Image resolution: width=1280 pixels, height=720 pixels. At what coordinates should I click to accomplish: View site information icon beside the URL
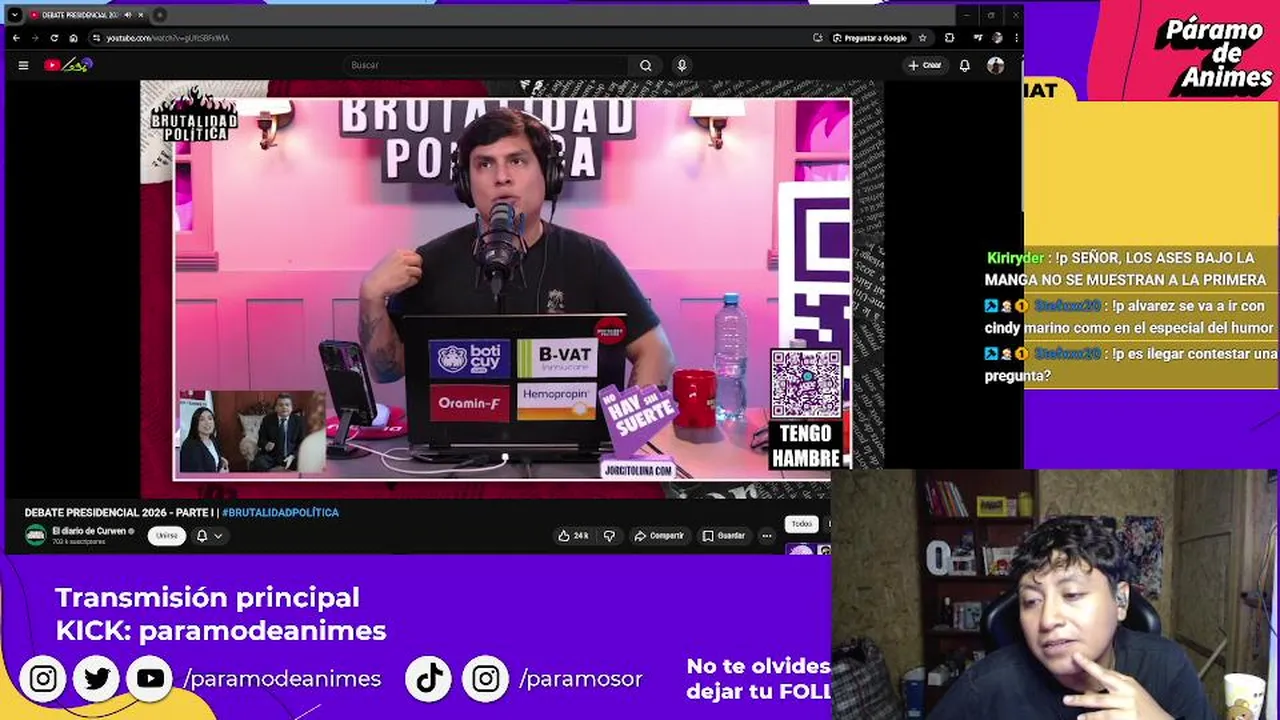97,38
